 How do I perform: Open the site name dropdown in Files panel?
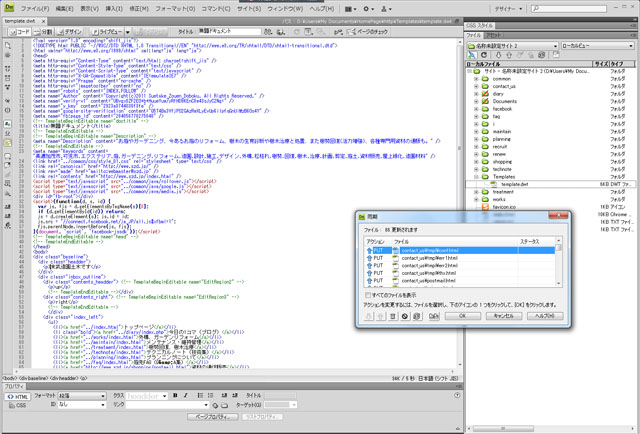tap(512, 45)
